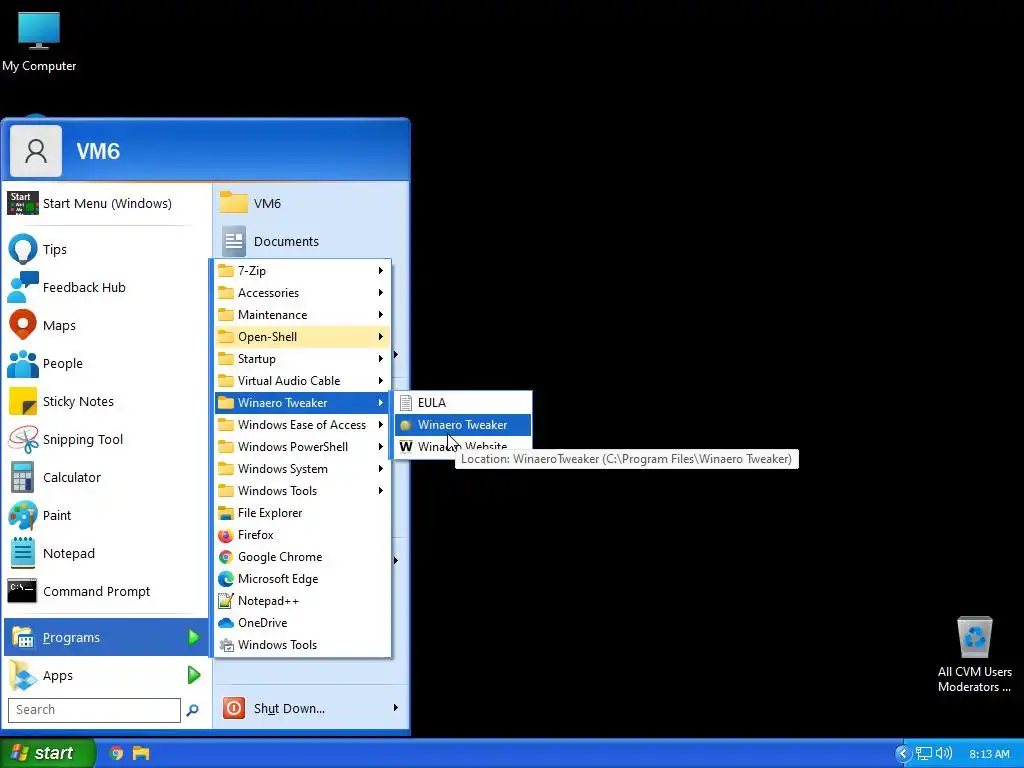Select the Programs menu item

106,637
